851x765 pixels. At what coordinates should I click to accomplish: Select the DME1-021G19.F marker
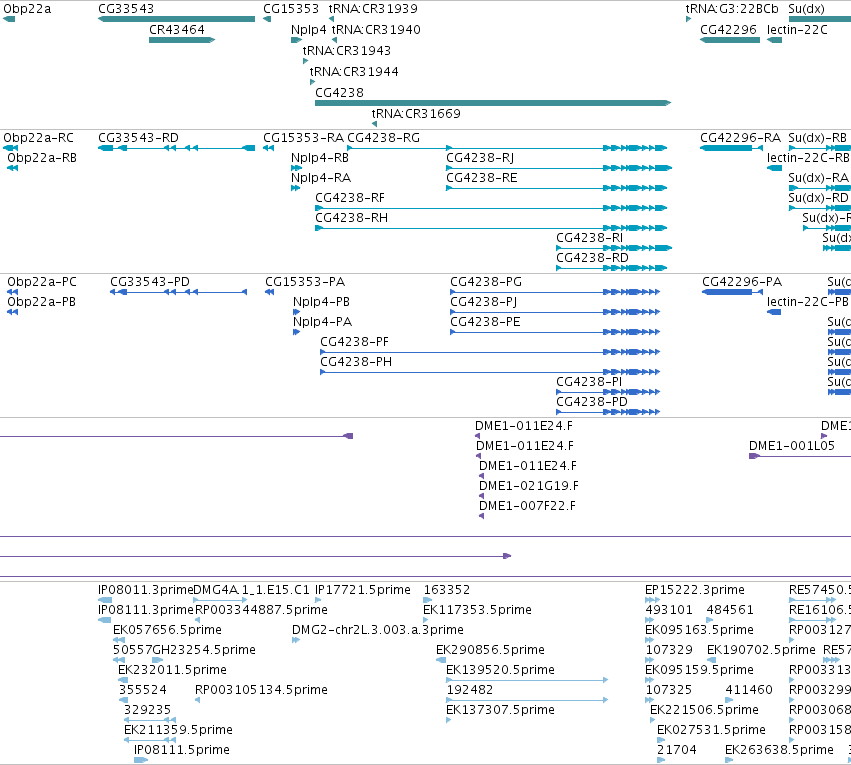tap(481, 496)
